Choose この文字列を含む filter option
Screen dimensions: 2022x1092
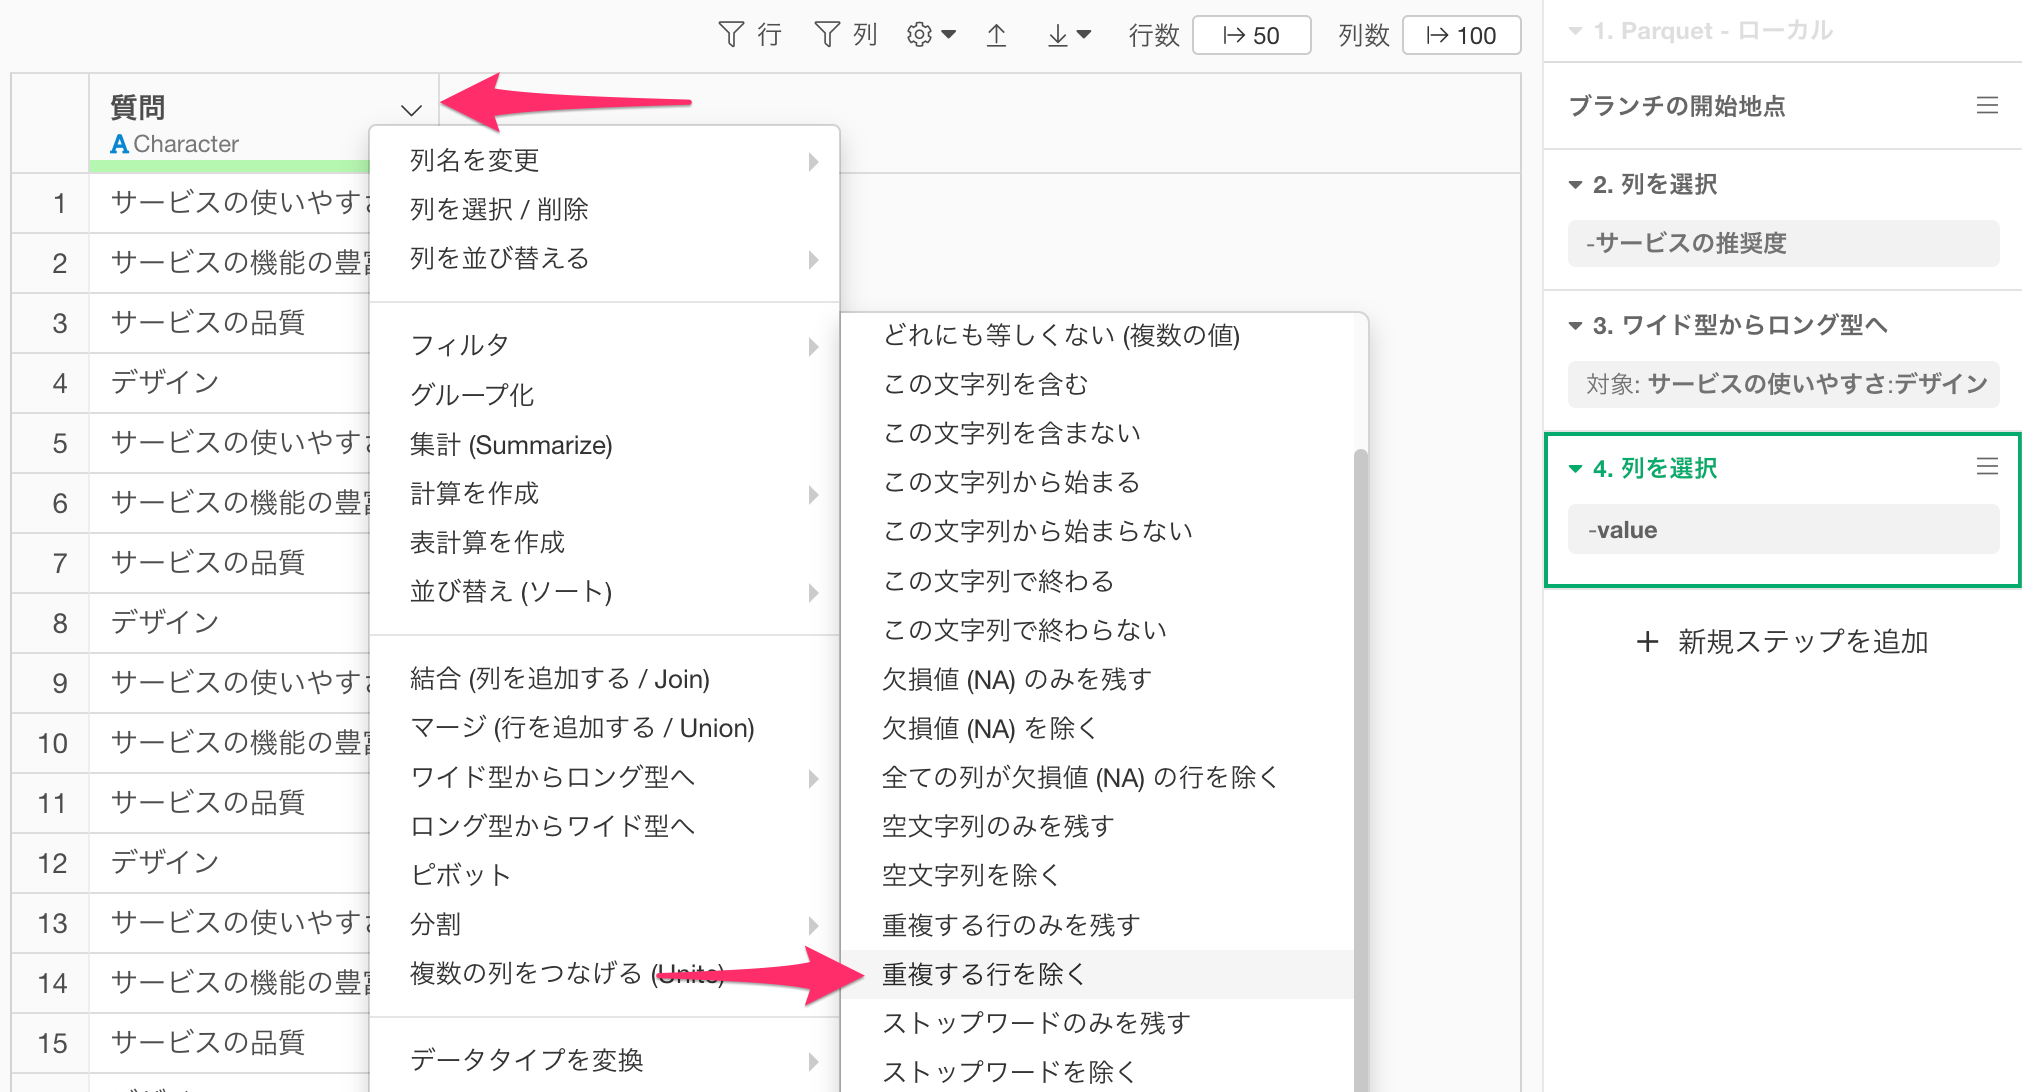(1097, 384)
